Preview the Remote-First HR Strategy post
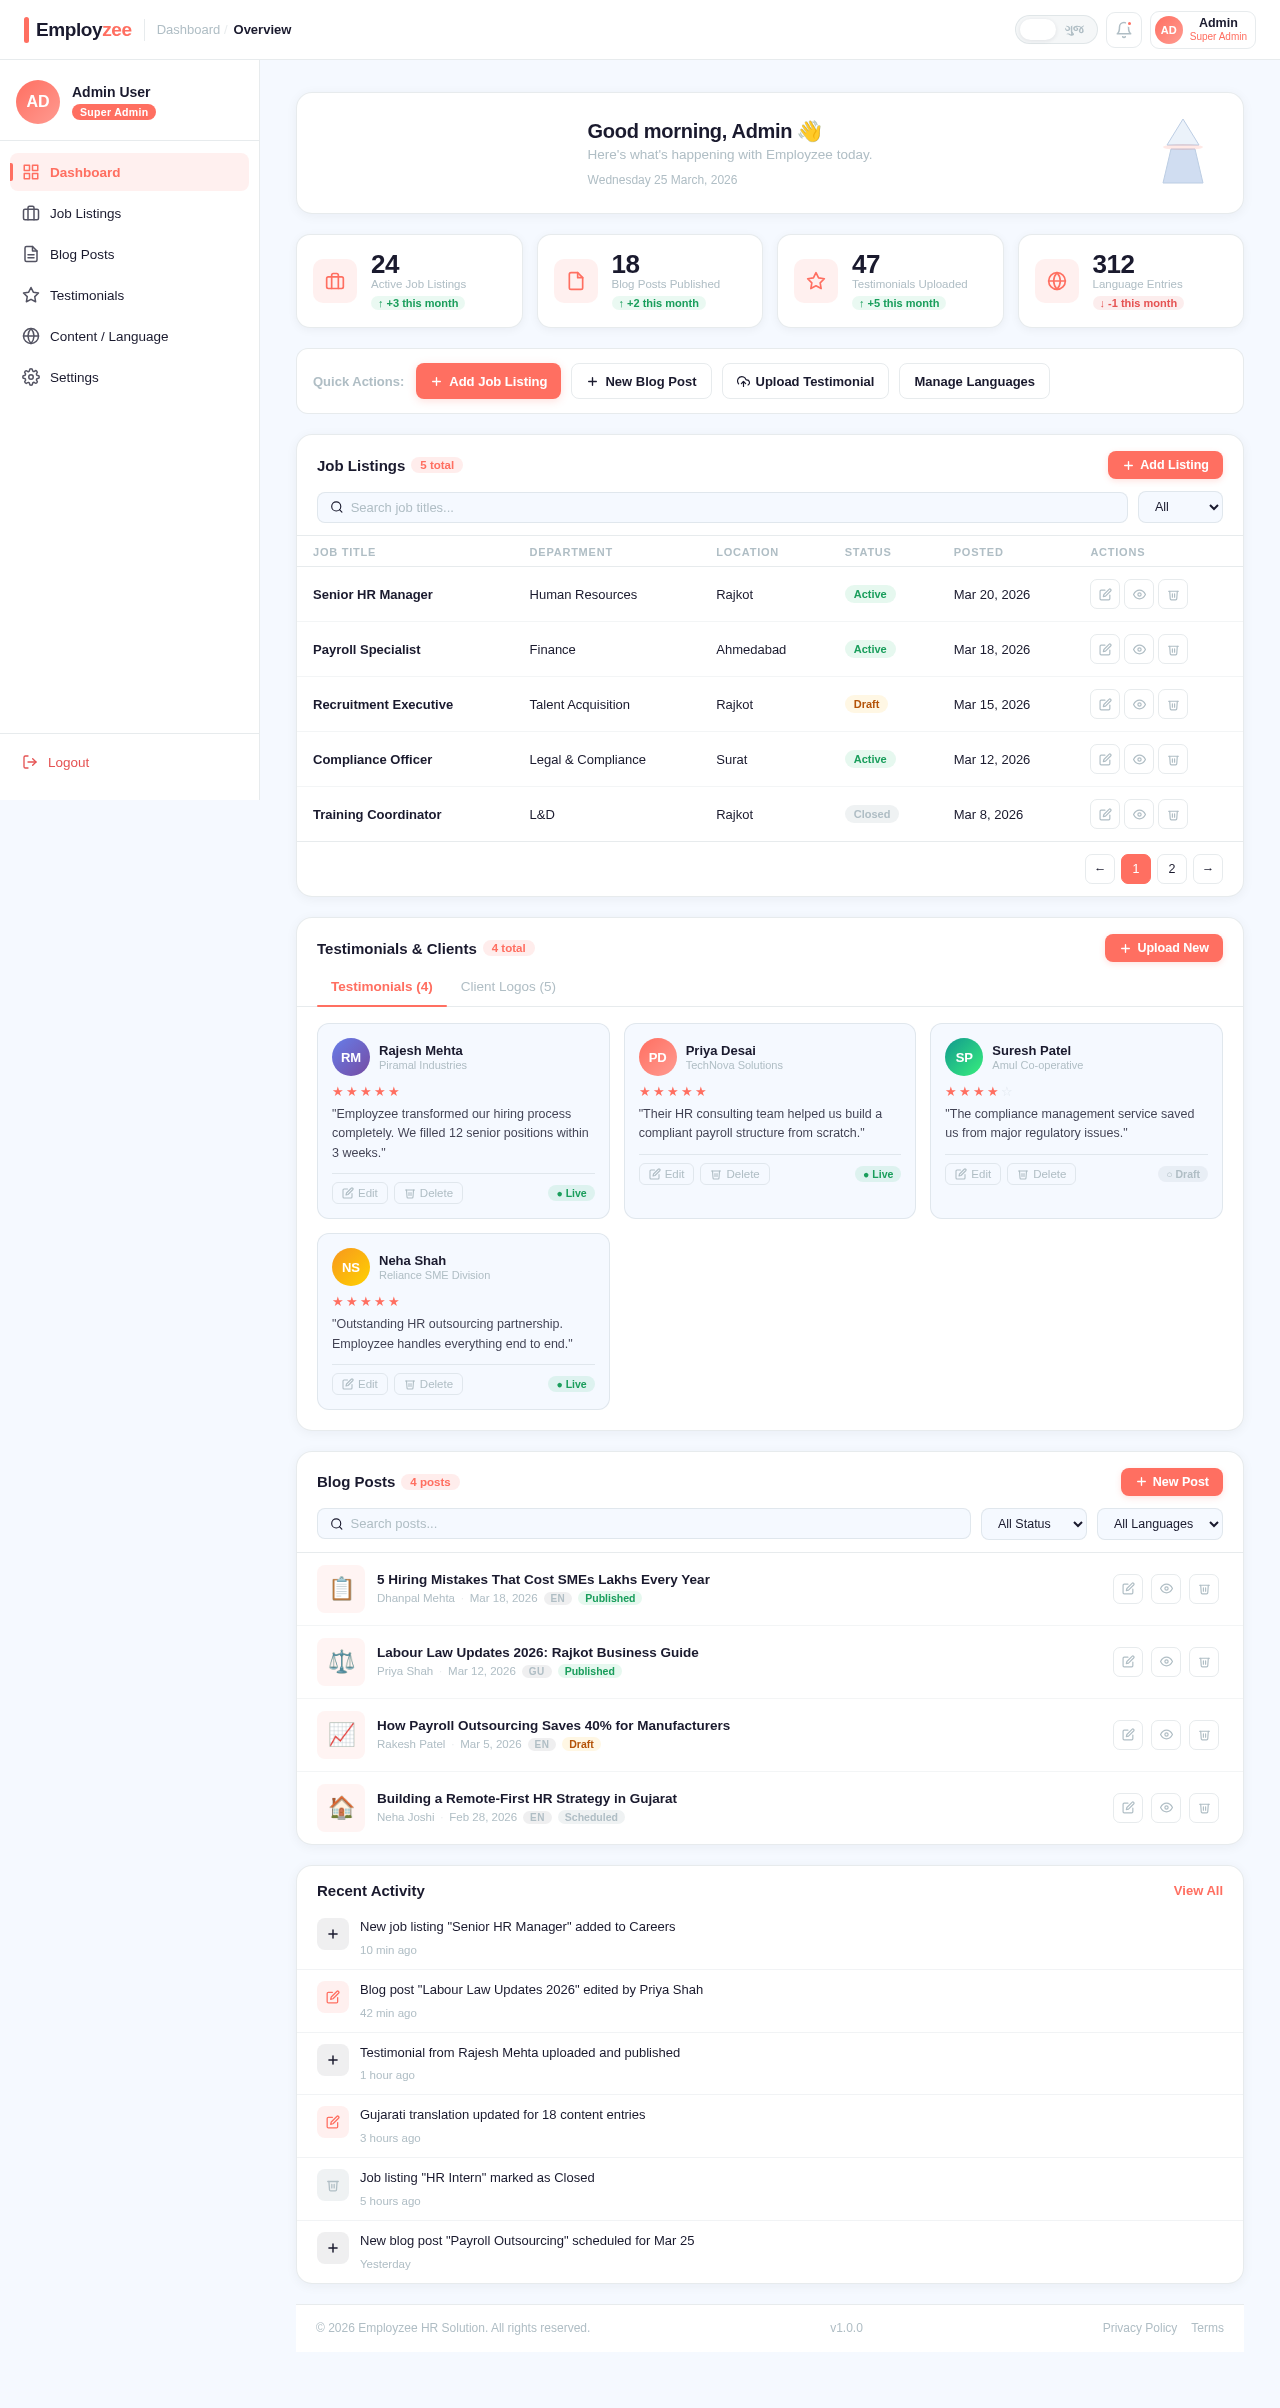 1166,1808
